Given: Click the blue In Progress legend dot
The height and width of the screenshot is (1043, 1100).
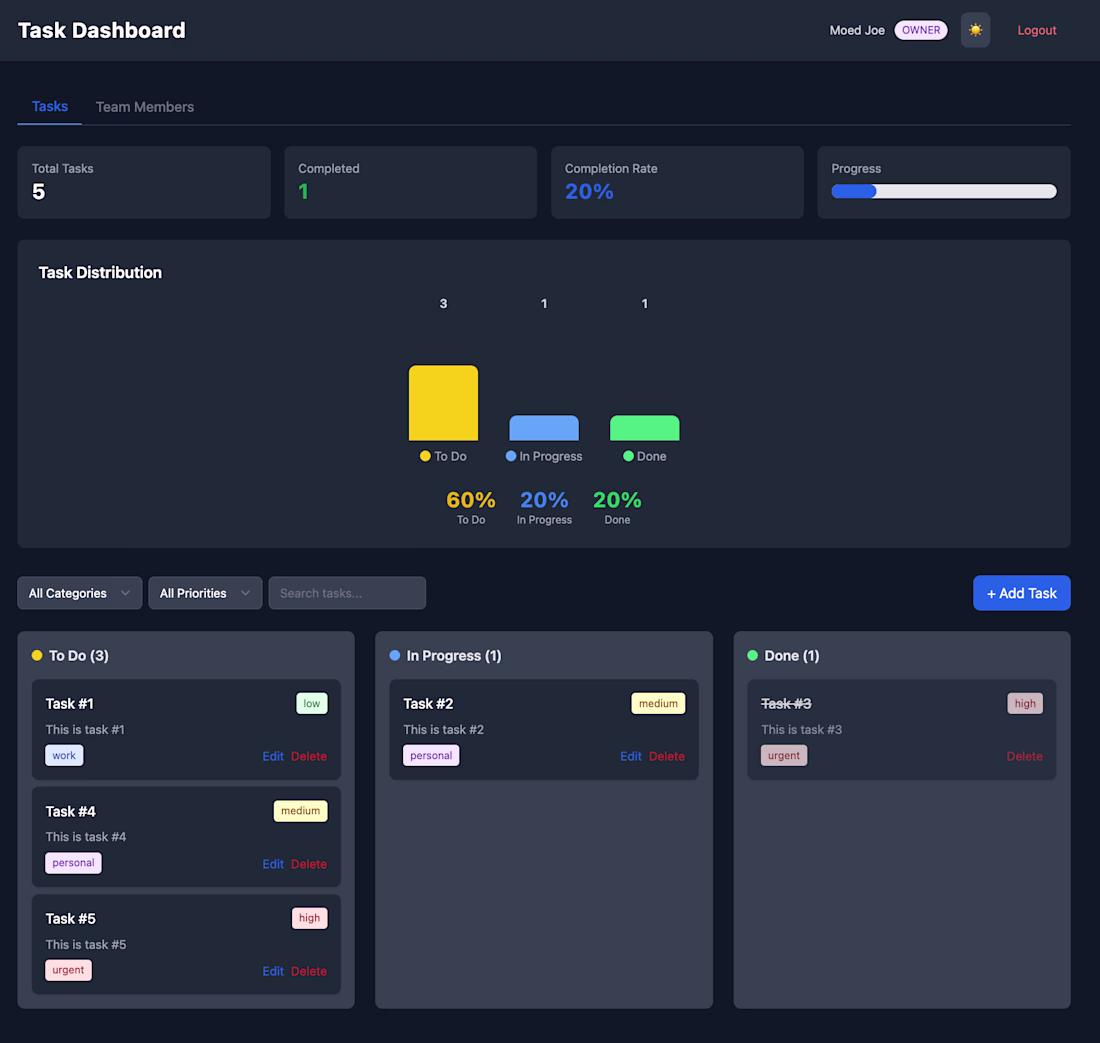Looking at the screenshot, I should [511, 456].
